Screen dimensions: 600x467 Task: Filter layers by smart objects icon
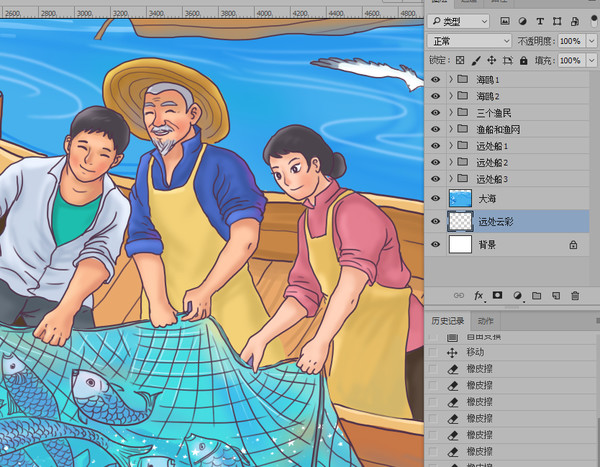[x=575, y=21]
